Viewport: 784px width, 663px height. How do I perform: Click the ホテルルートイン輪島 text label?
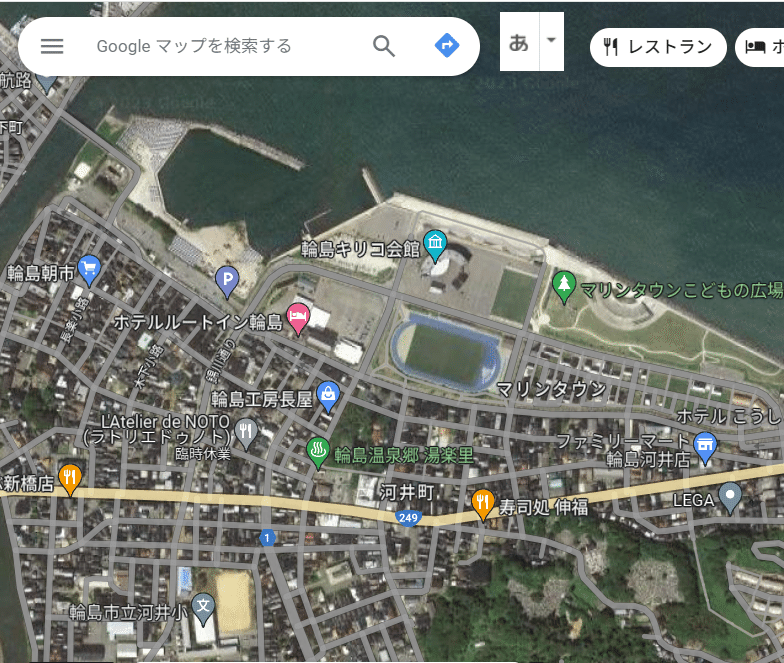(x=198, y=322)
